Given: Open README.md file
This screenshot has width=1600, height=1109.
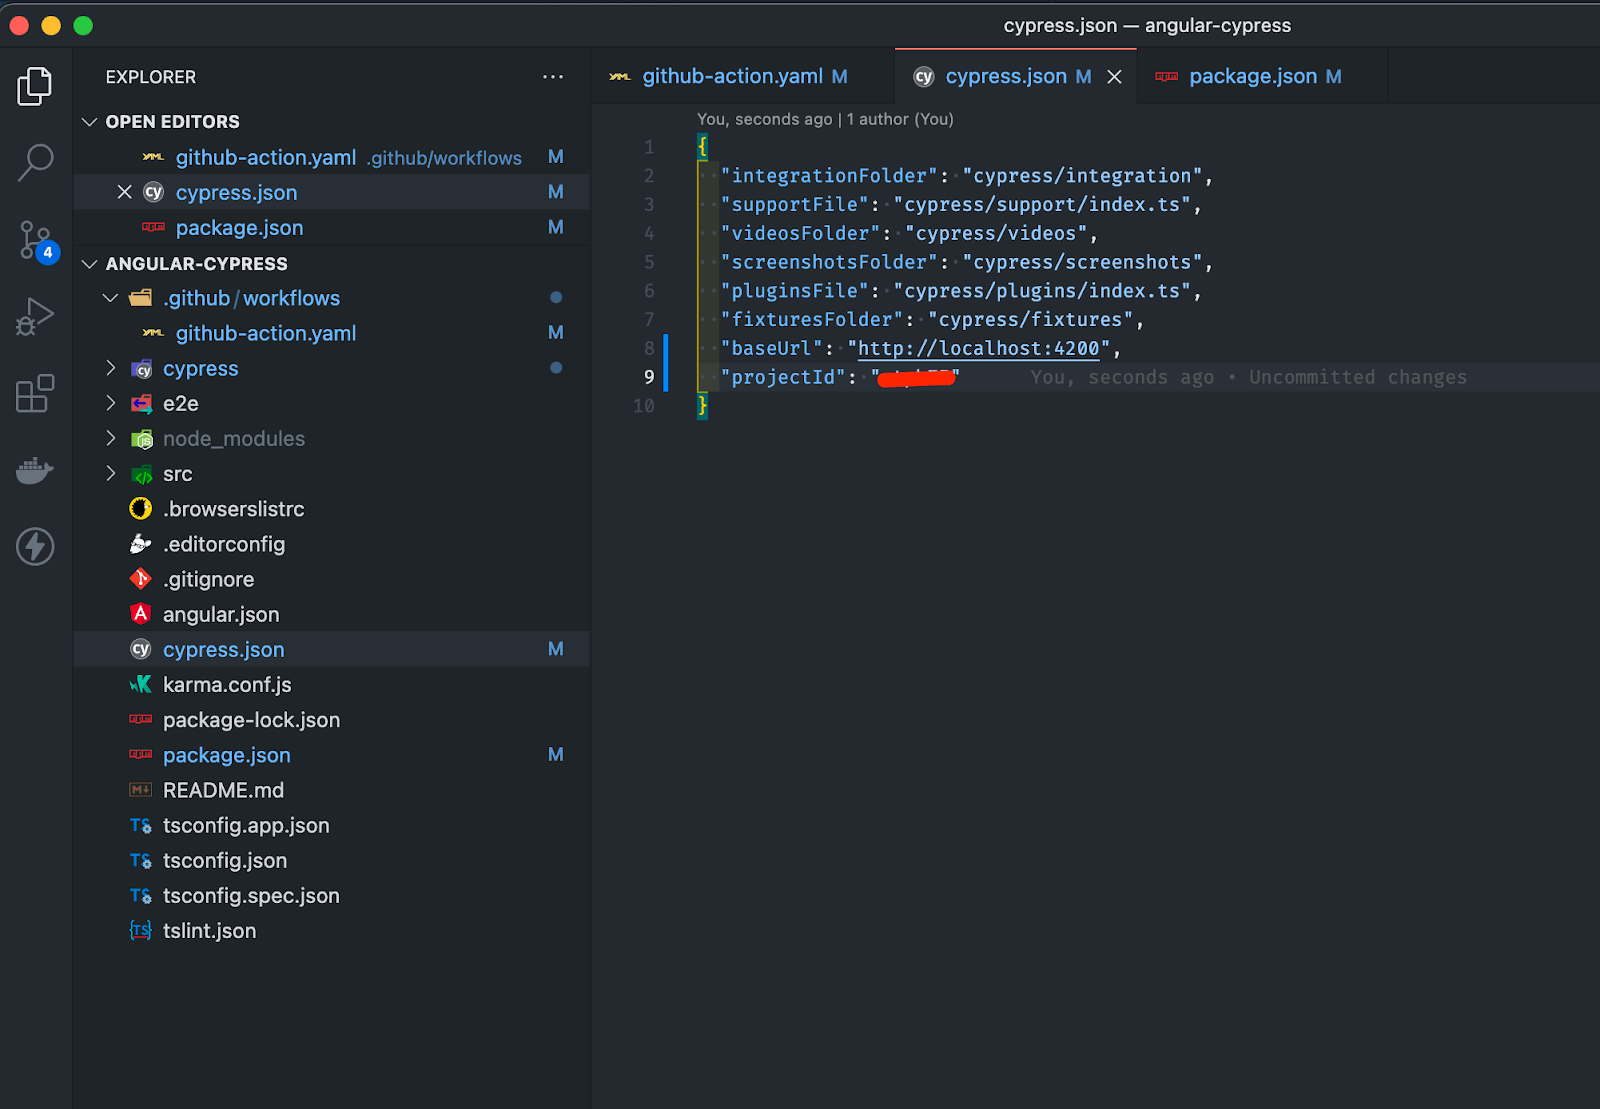Looking at the screenshot, I should pyautogui.click(x=331, y=790).
